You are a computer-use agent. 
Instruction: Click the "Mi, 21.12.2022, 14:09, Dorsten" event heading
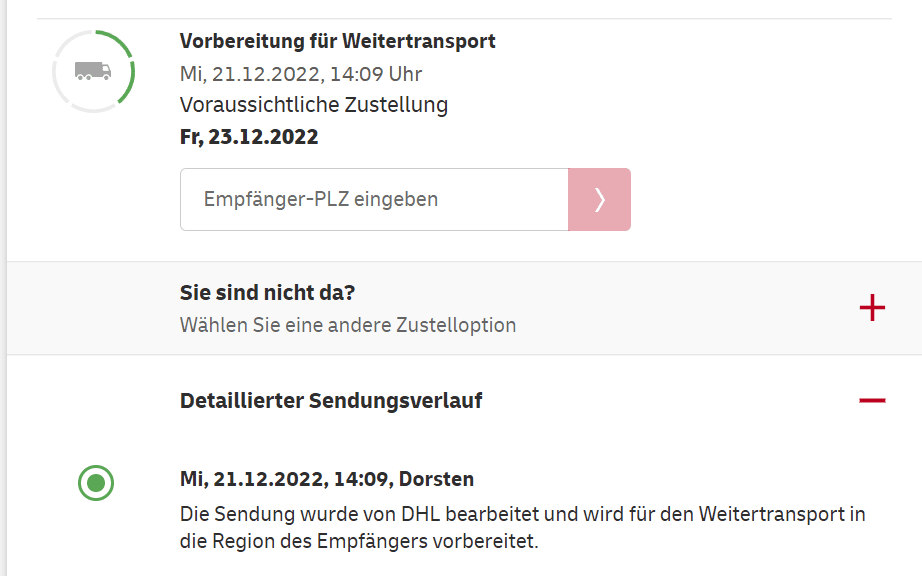tap(327, 479)
